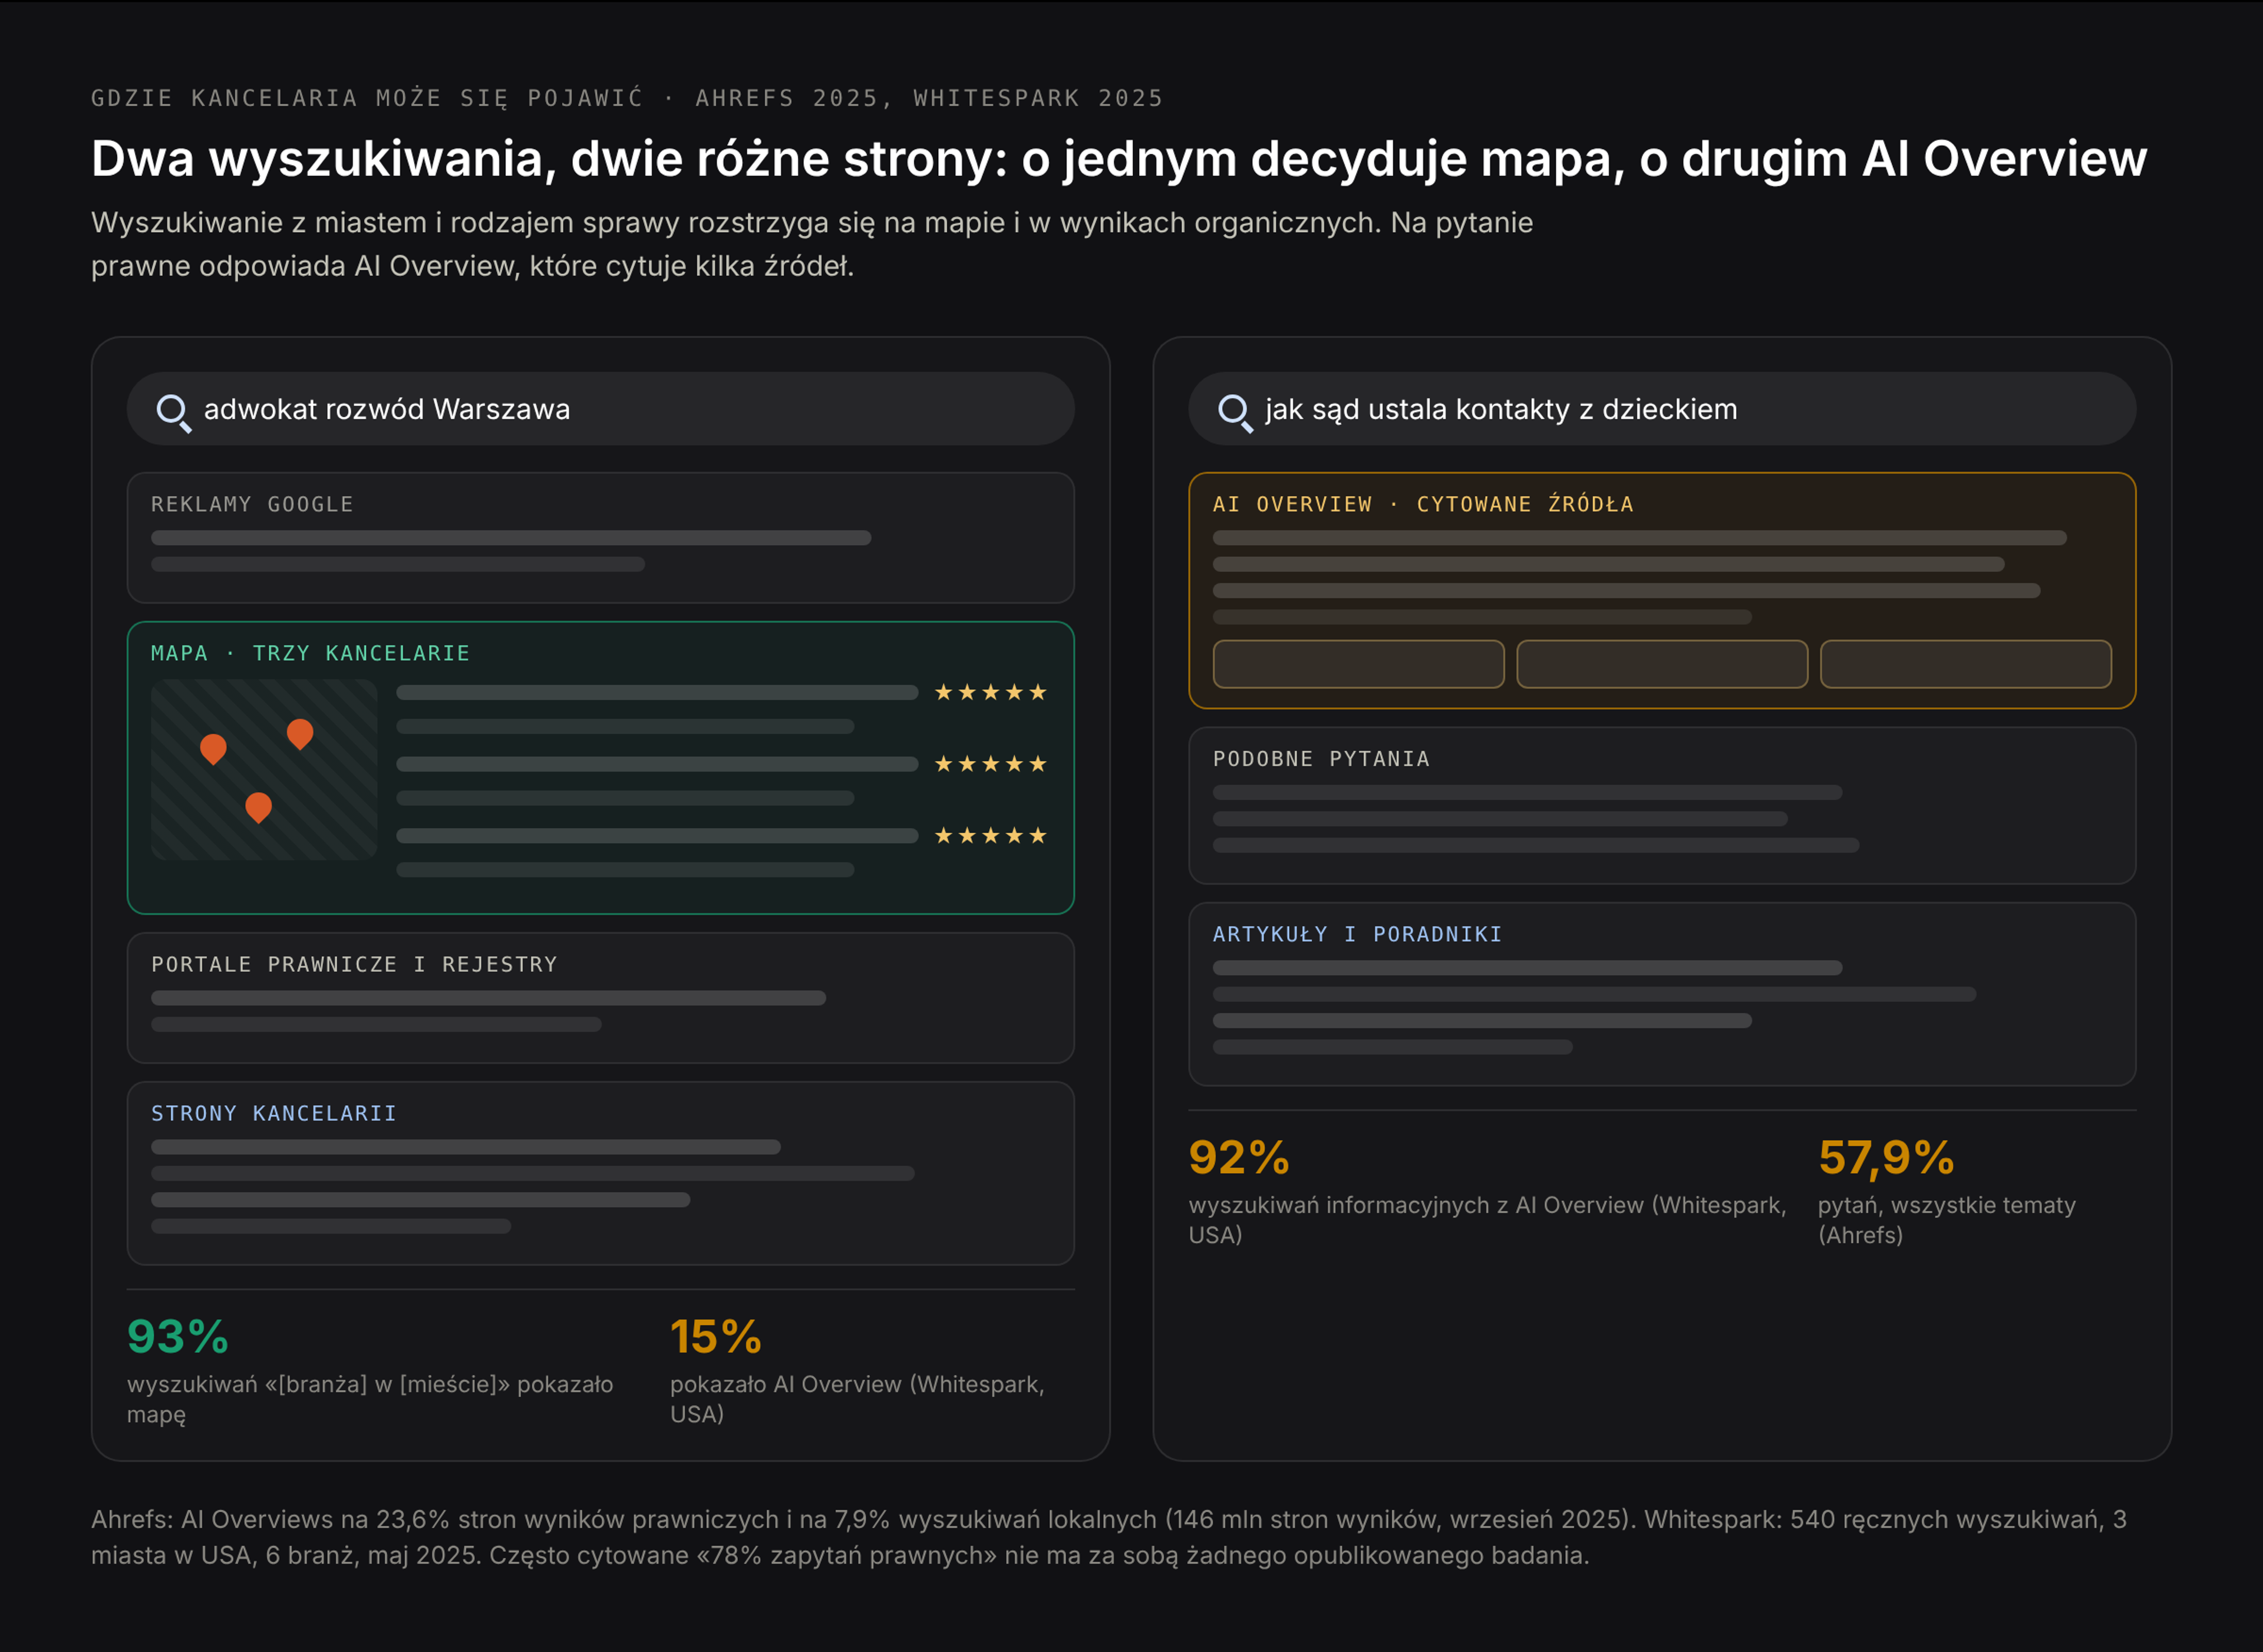Click the "ARTYKUŁY I PORADNIKI" heading
The width and height of the screenshot is (2263, 1652).
click(1357, 934)
